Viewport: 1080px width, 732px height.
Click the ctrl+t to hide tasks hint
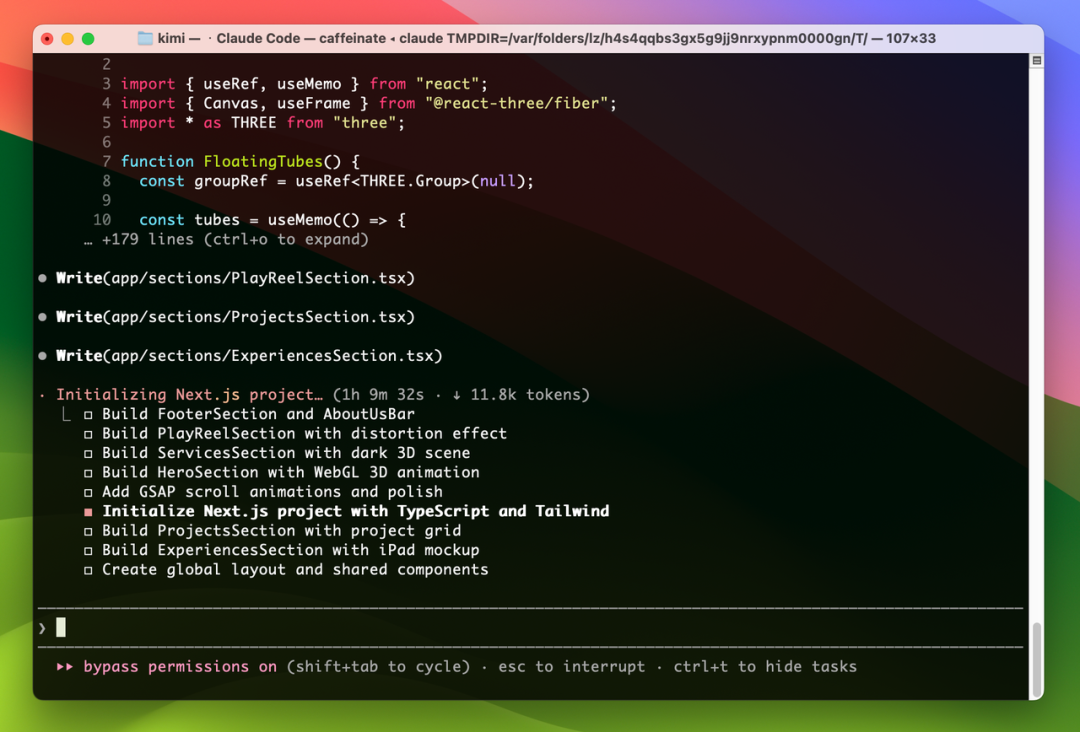[x=765, y=667]
